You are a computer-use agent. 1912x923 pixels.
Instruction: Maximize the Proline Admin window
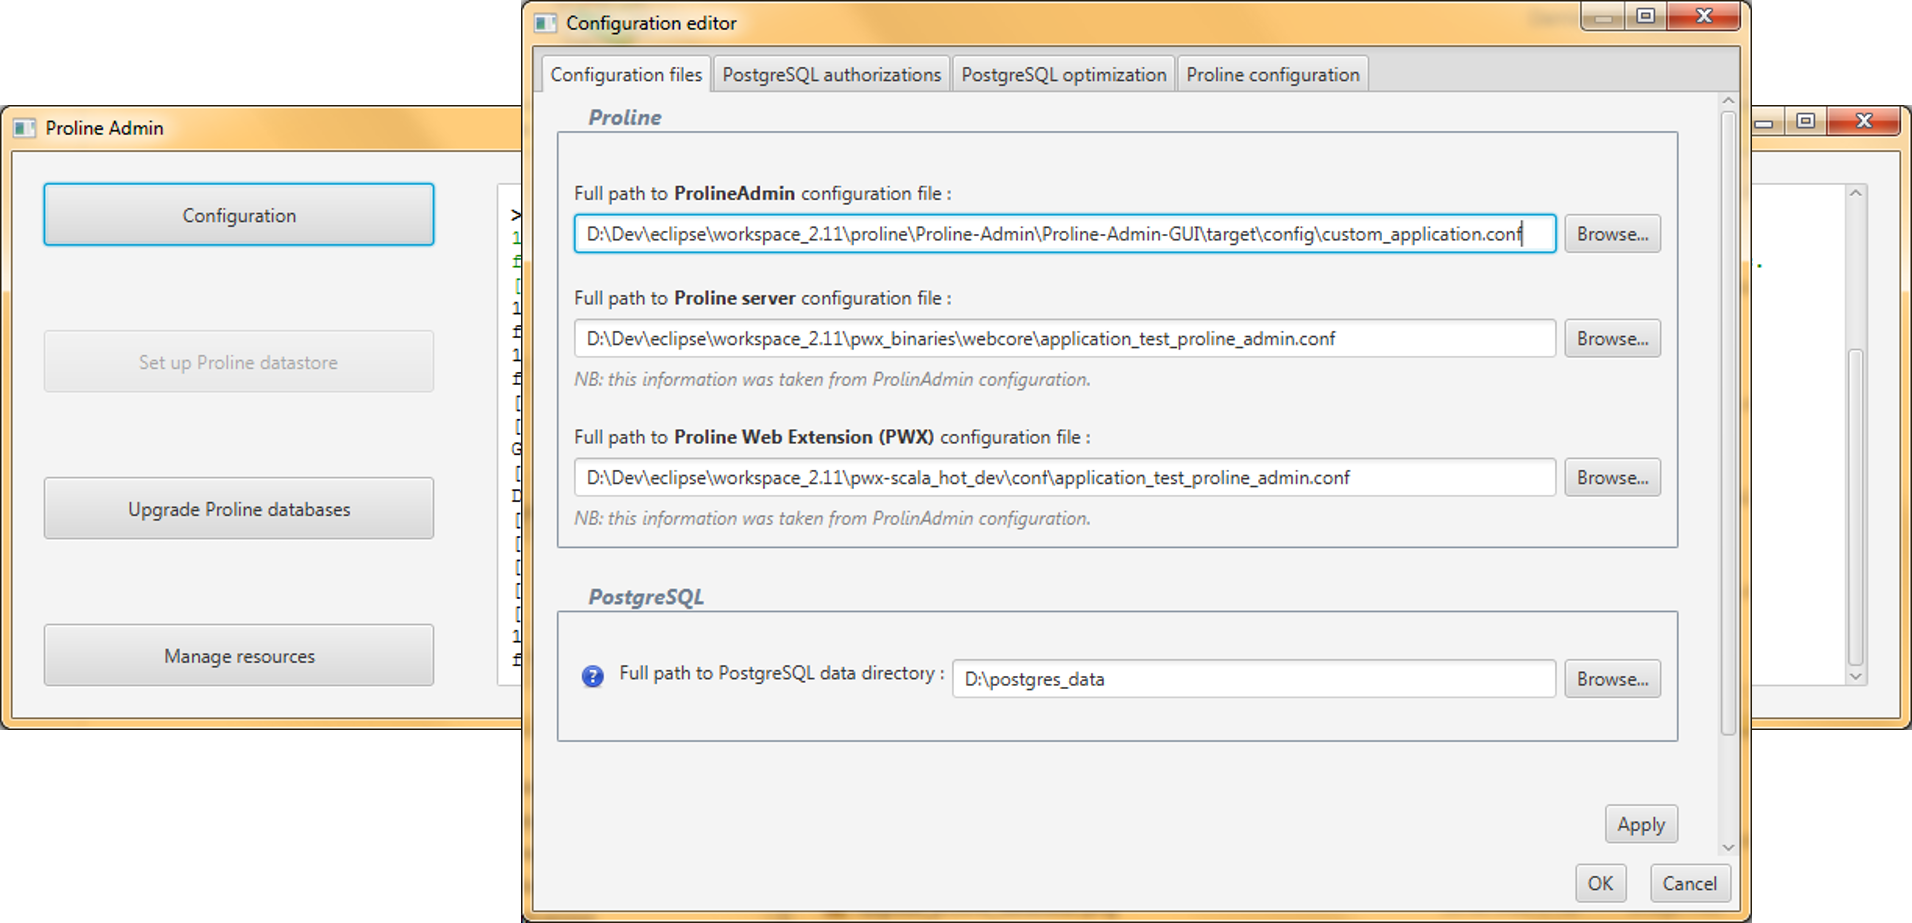click(1805, 121)
